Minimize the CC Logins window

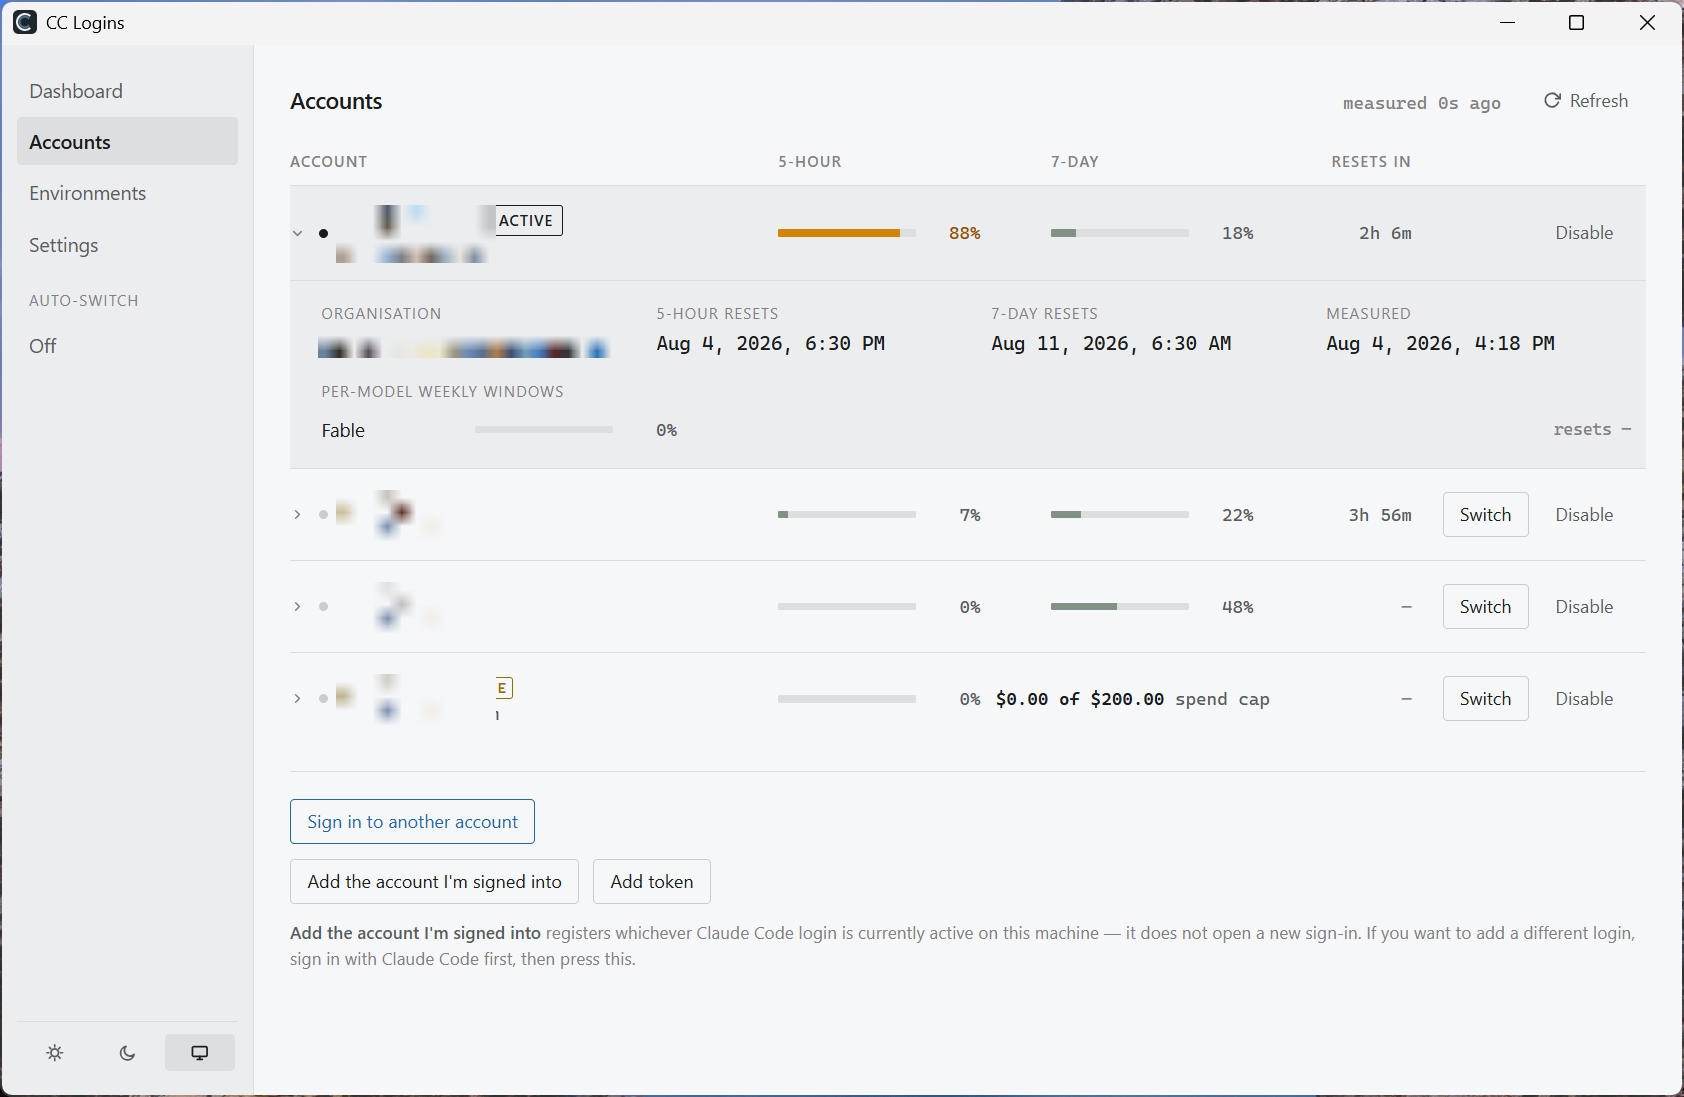tap(1508, 23)
